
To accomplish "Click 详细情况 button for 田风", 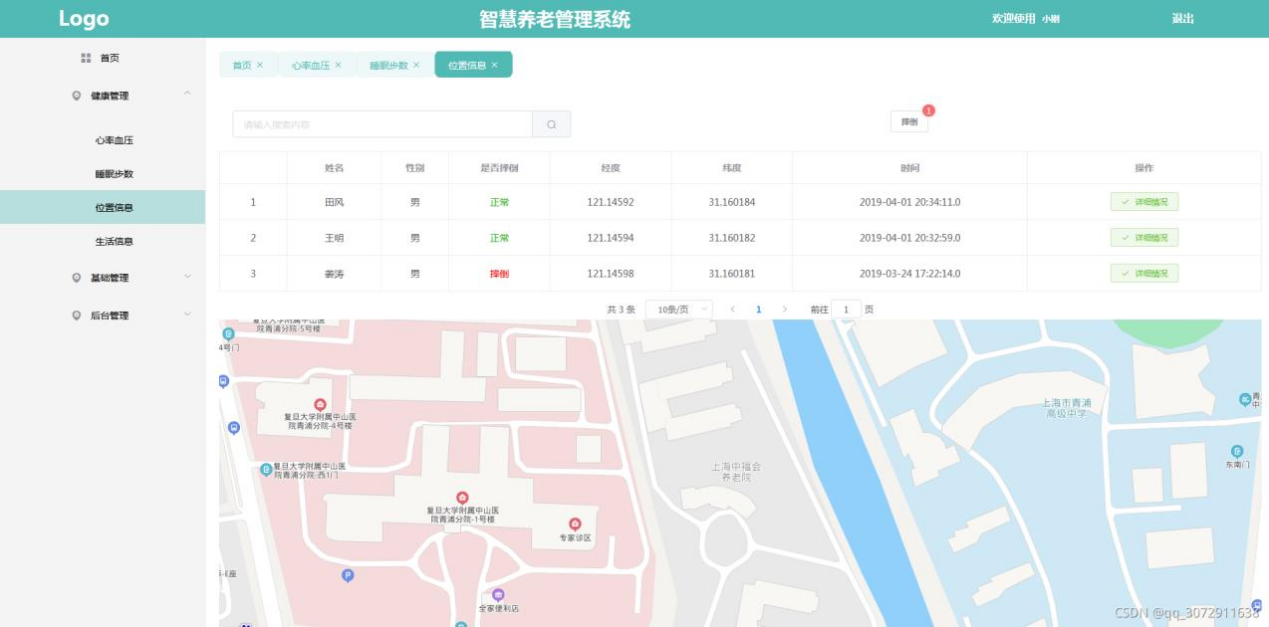I will pyautogui.click(x=1144, y=202).
